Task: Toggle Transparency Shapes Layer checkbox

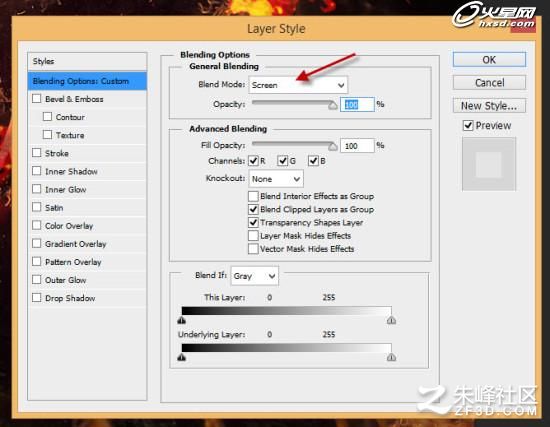Action: pyautogui.click(x=253, y=222)
